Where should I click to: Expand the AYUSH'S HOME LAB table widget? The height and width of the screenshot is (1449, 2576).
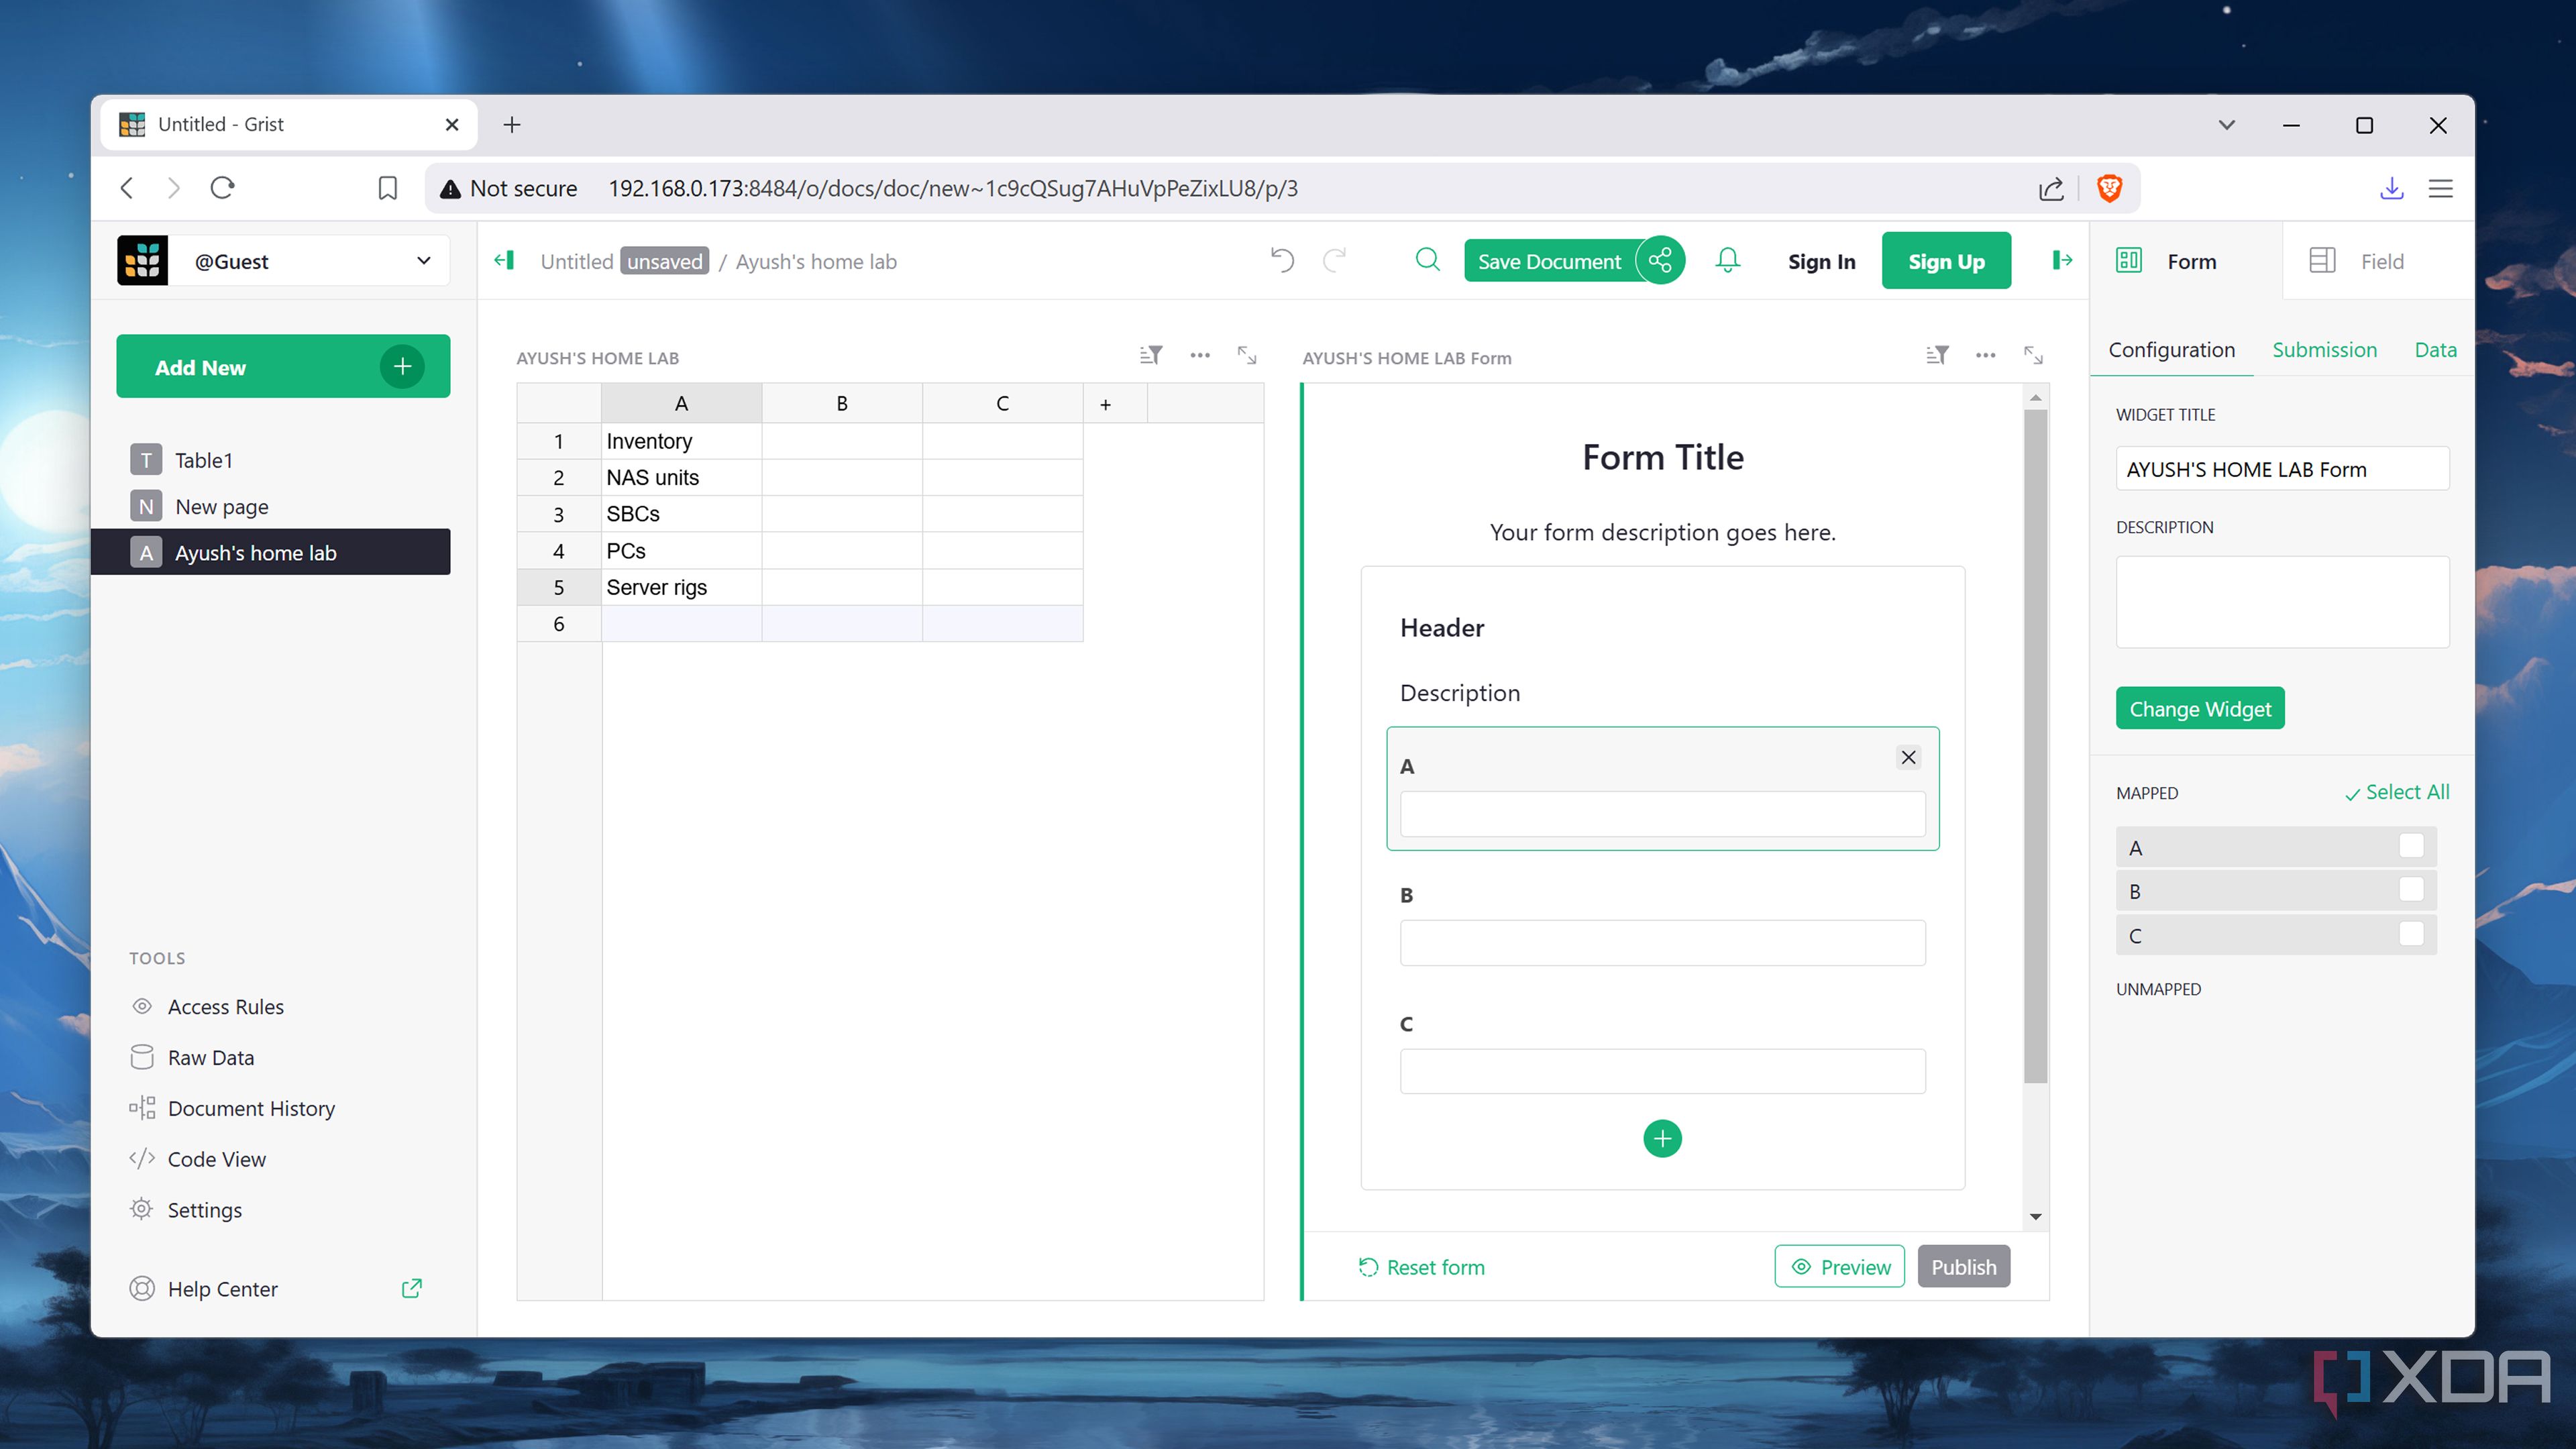1247,355
